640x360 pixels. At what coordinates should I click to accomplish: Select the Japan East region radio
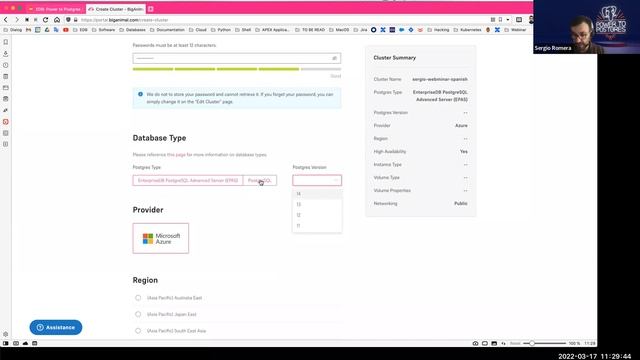[x=138, y=314]
